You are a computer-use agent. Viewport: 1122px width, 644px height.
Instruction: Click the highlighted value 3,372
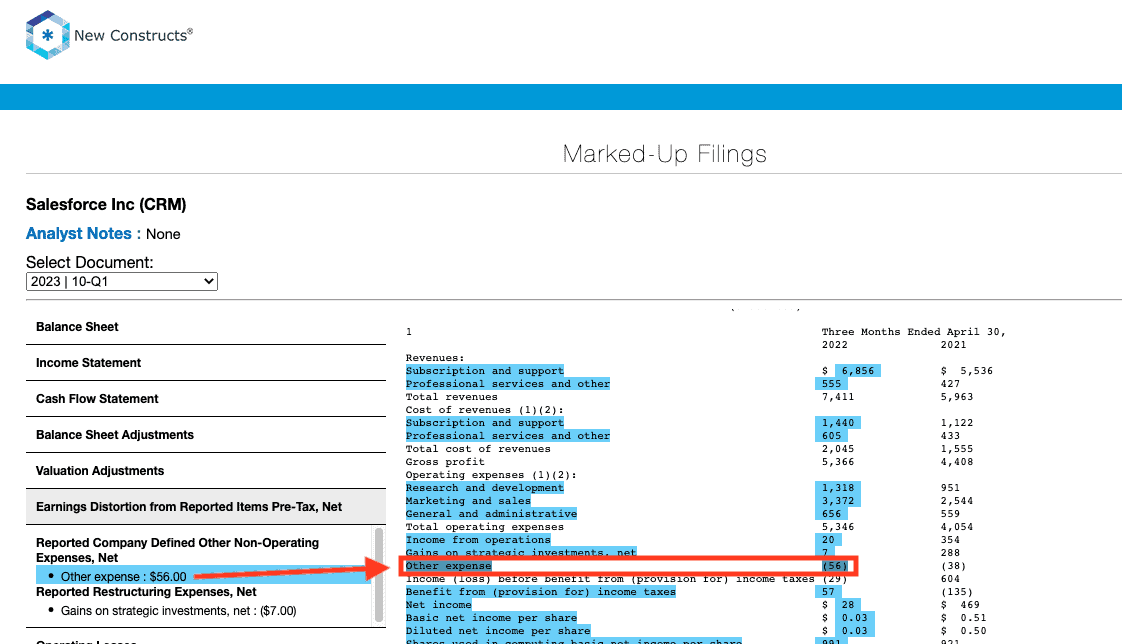pos(837,501)
